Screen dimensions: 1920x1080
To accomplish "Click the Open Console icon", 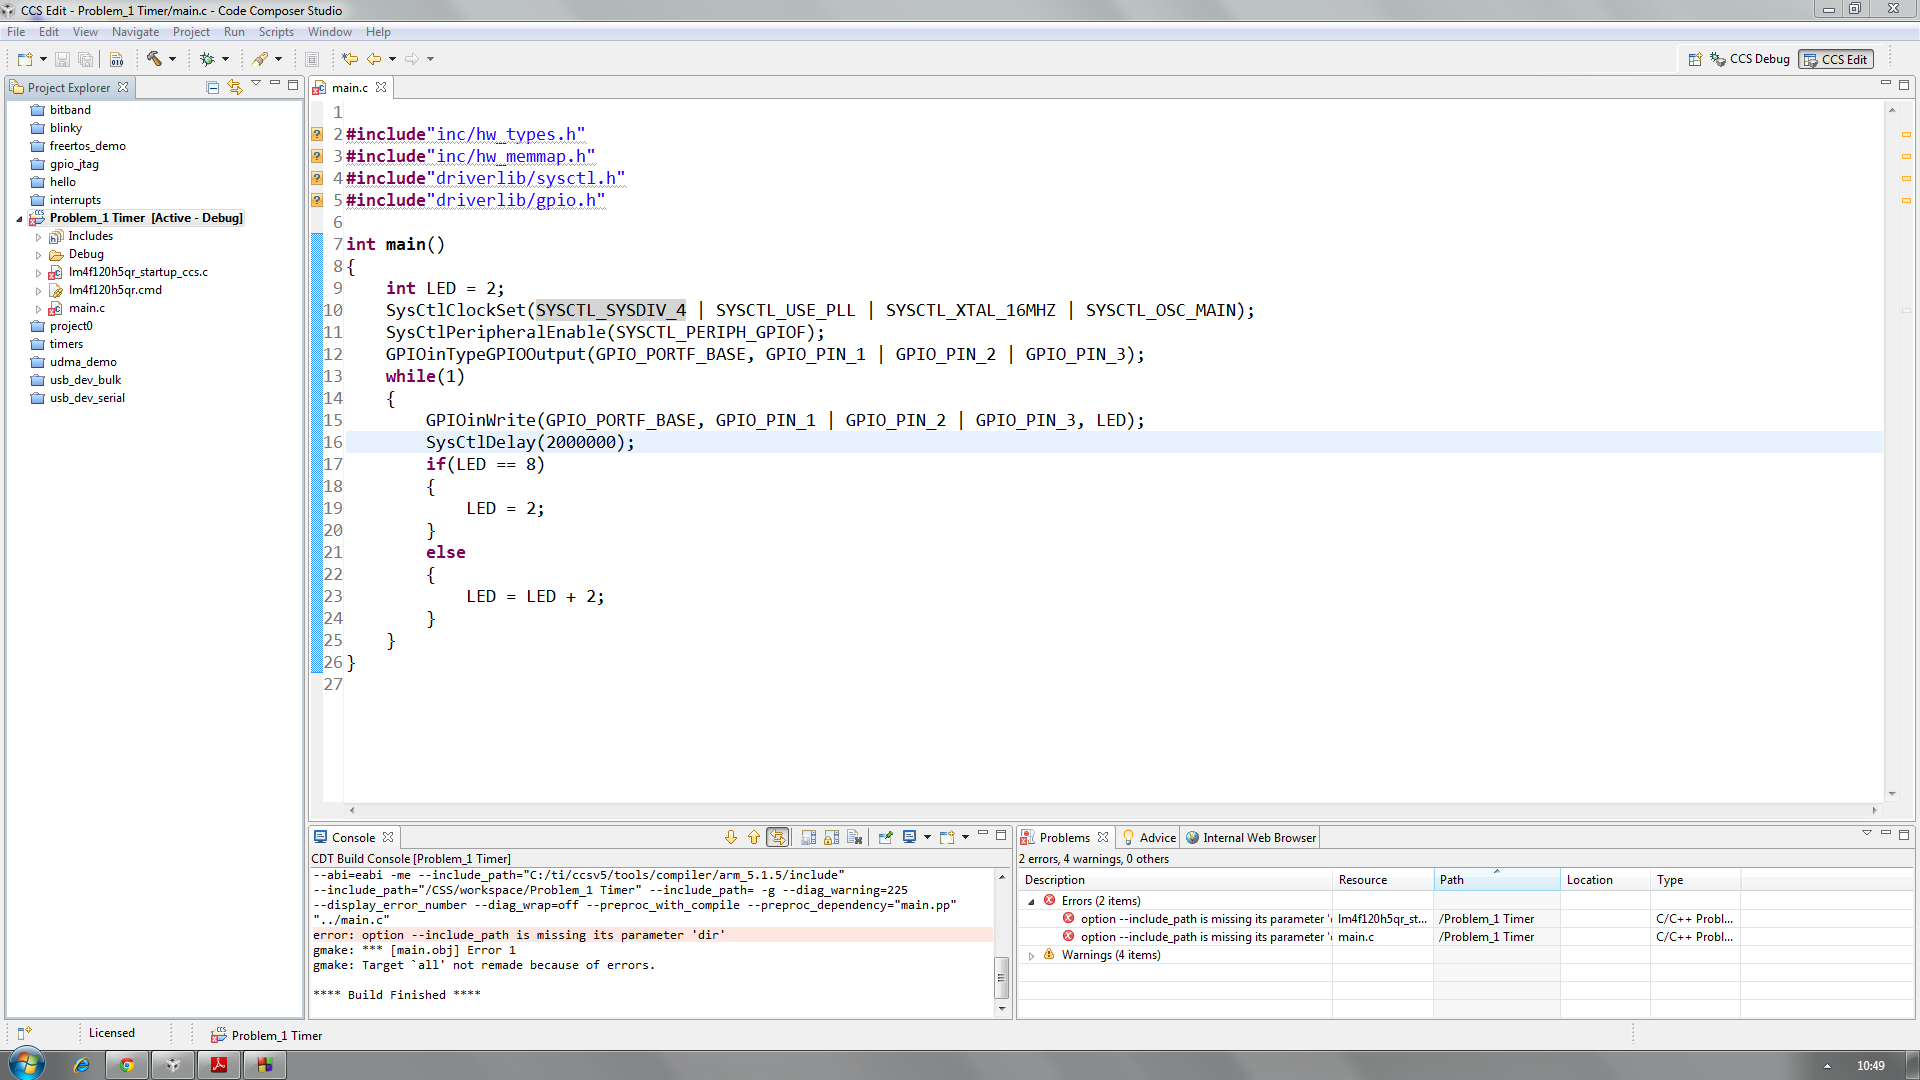I will pyautogui.click(x=947, y=837).
